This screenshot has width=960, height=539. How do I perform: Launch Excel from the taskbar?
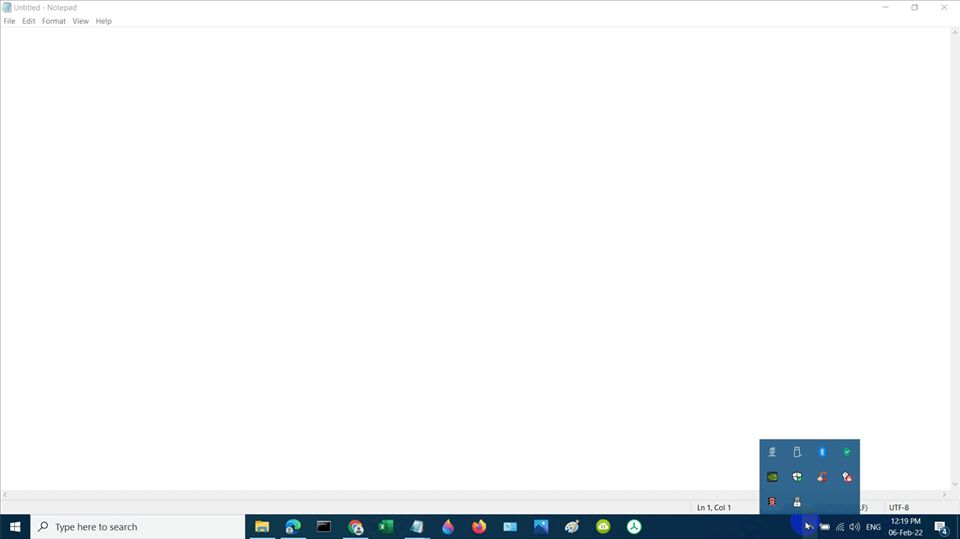[x=386, y=526]
